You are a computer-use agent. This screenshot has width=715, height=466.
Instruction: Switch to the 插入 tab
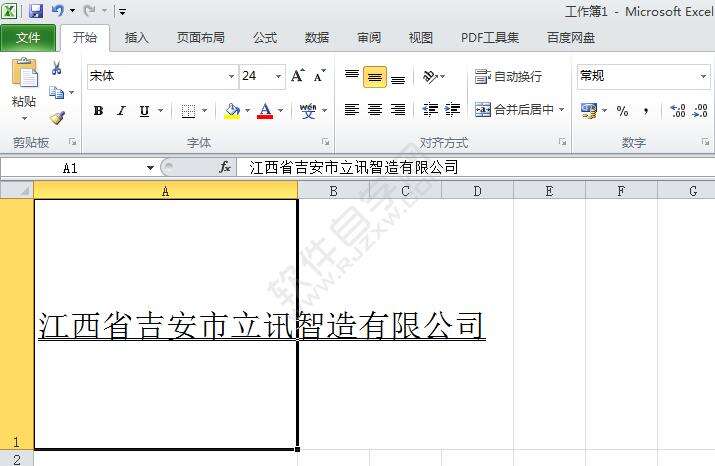click(x=136, y=38)
